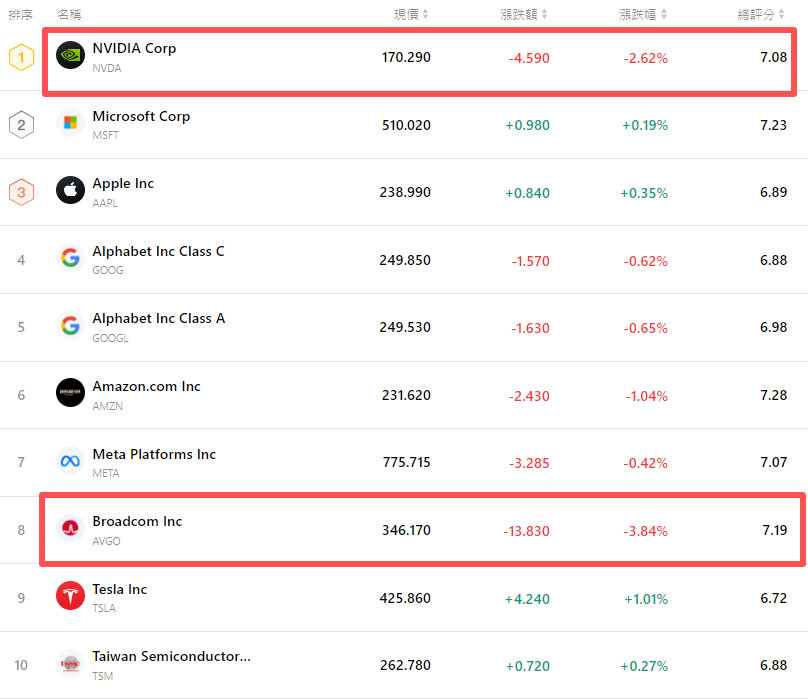Open the NVIDIA Corp stock page

(x=134, y=48)
